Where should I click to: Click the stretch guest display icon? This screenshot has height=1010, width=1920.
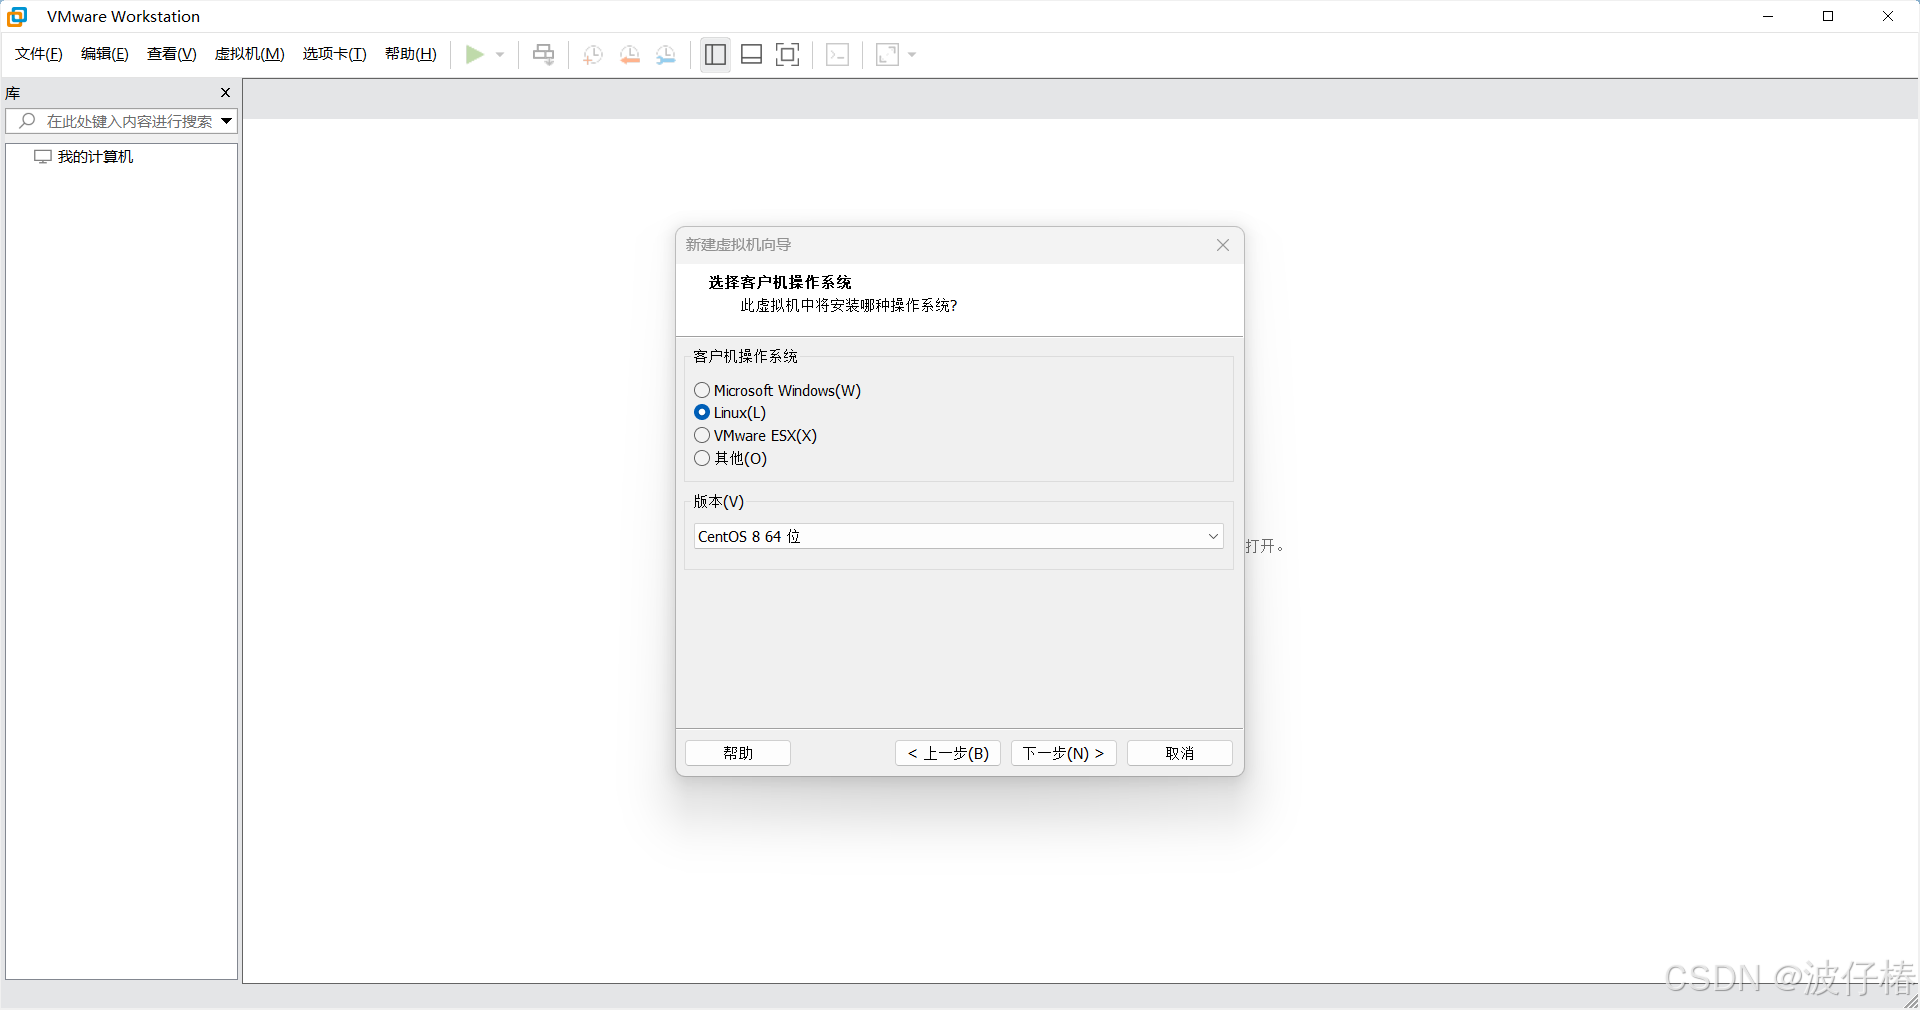[887, 54]
